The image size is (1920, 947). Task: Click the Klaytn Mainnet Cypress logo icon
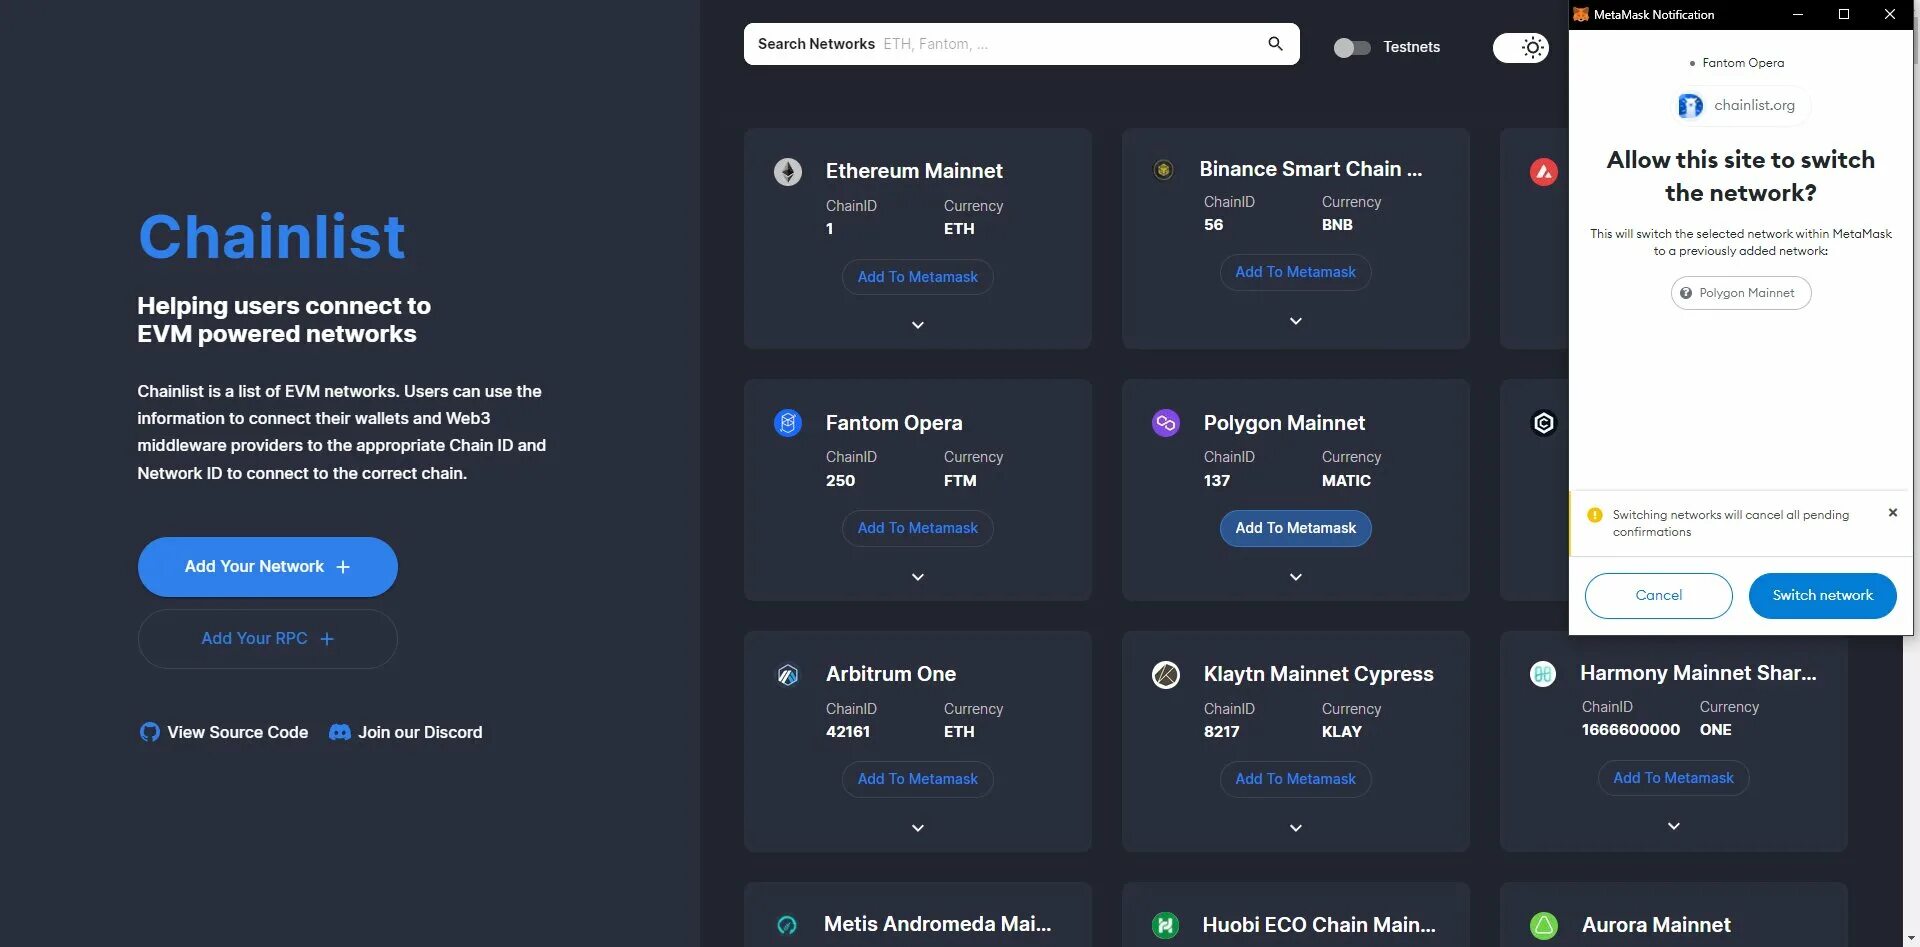coord(1166,675)
